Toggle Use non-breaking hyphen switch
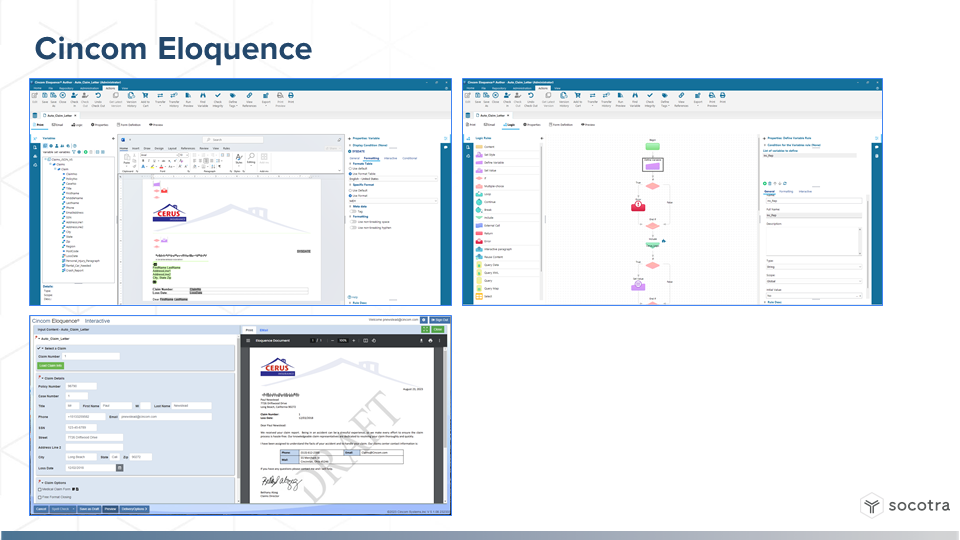 click(x=353, y=227)
